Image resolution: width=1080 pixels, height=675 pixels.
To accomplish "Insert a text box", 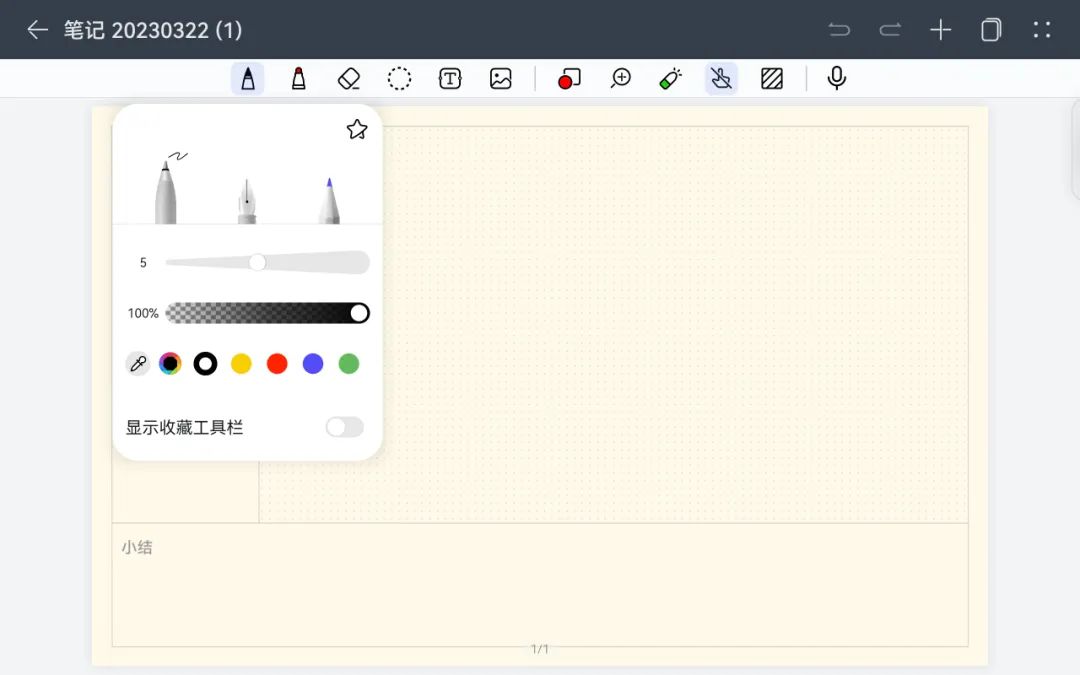I will pyautogui.click(x=450, y=79).
